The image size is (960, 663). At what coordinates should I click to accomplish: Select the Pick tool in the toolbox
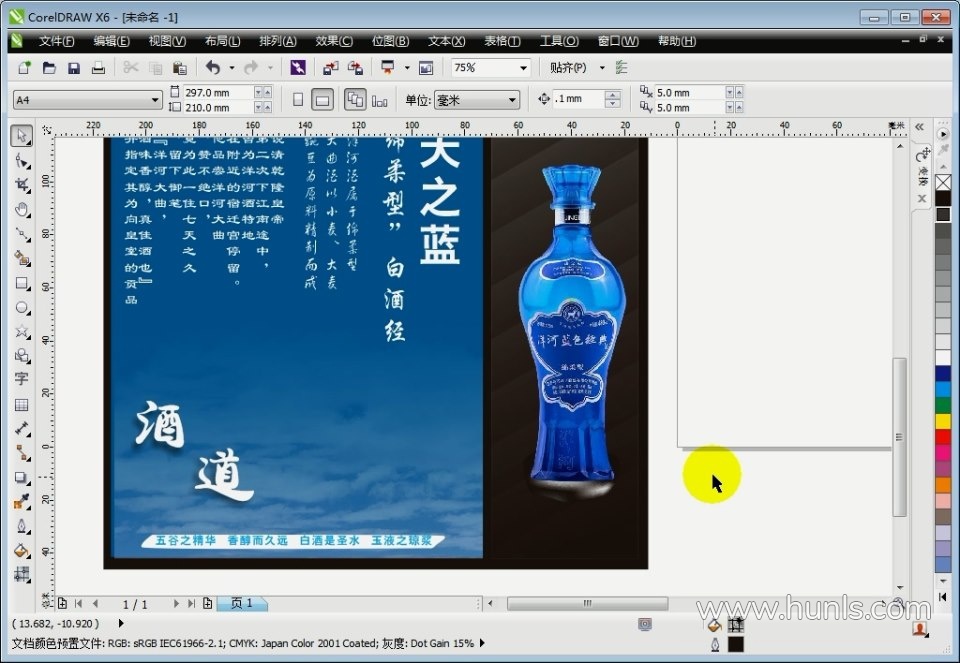(x=22, y=136)
